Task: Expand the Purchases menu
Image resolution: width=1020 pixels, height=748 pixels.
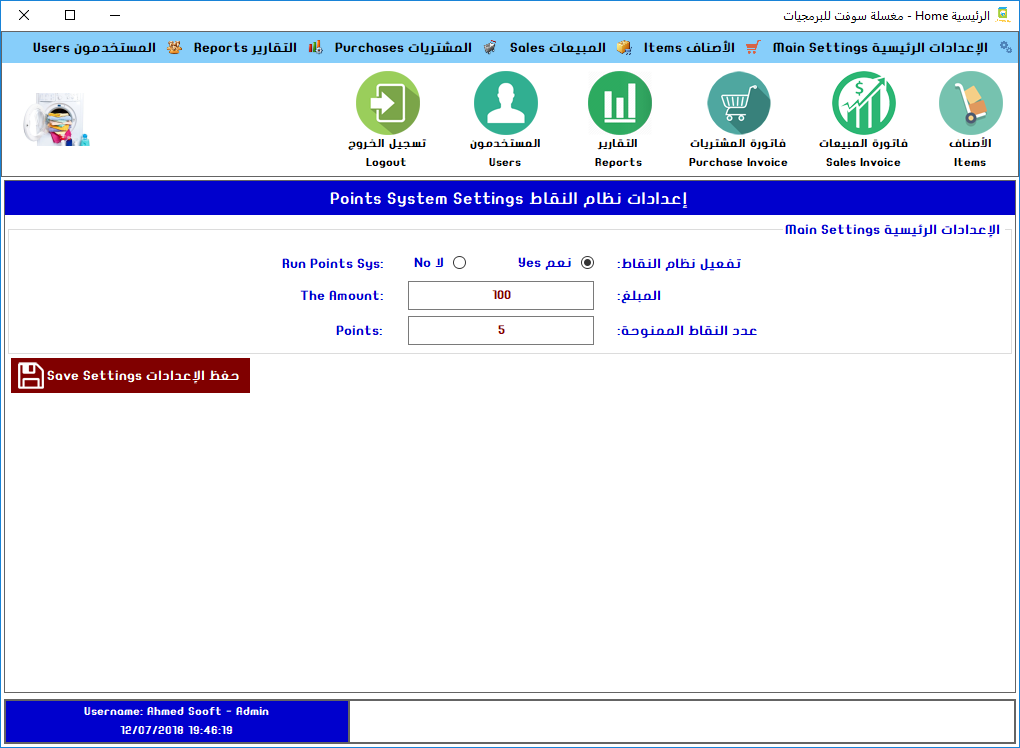Action: click(403, 47)
